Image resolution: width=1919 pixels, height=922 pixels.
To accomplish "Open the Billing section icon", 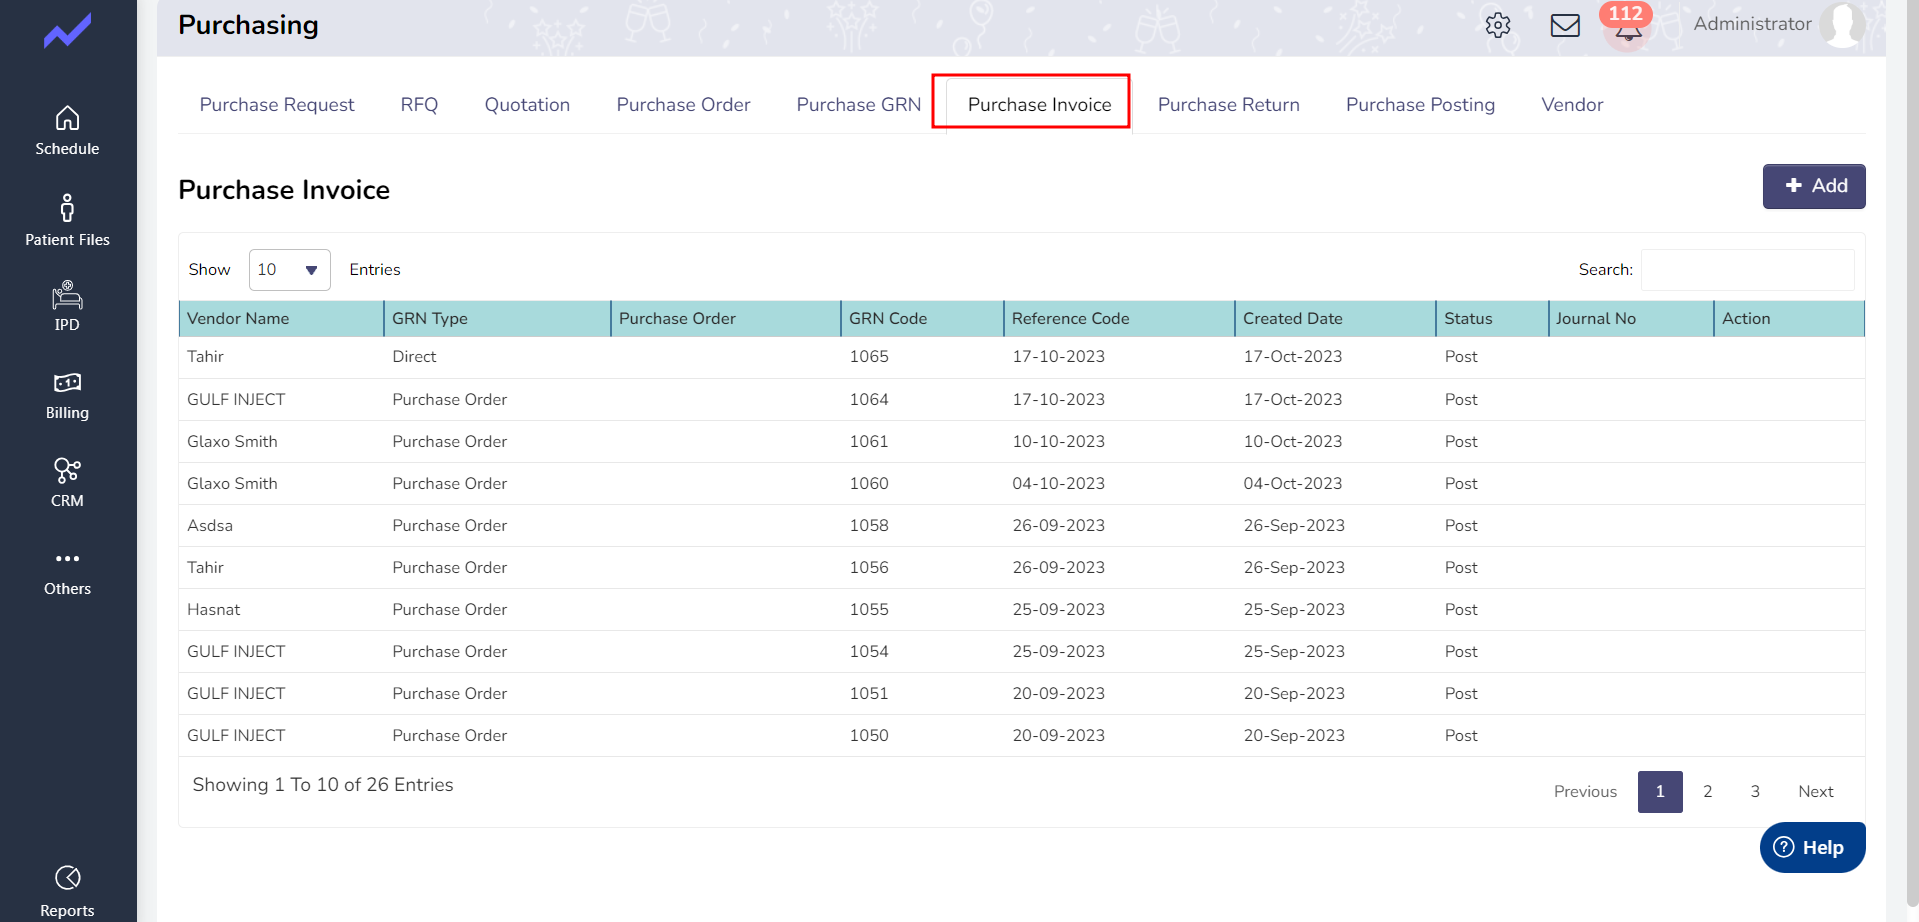I will click(67, 382).
